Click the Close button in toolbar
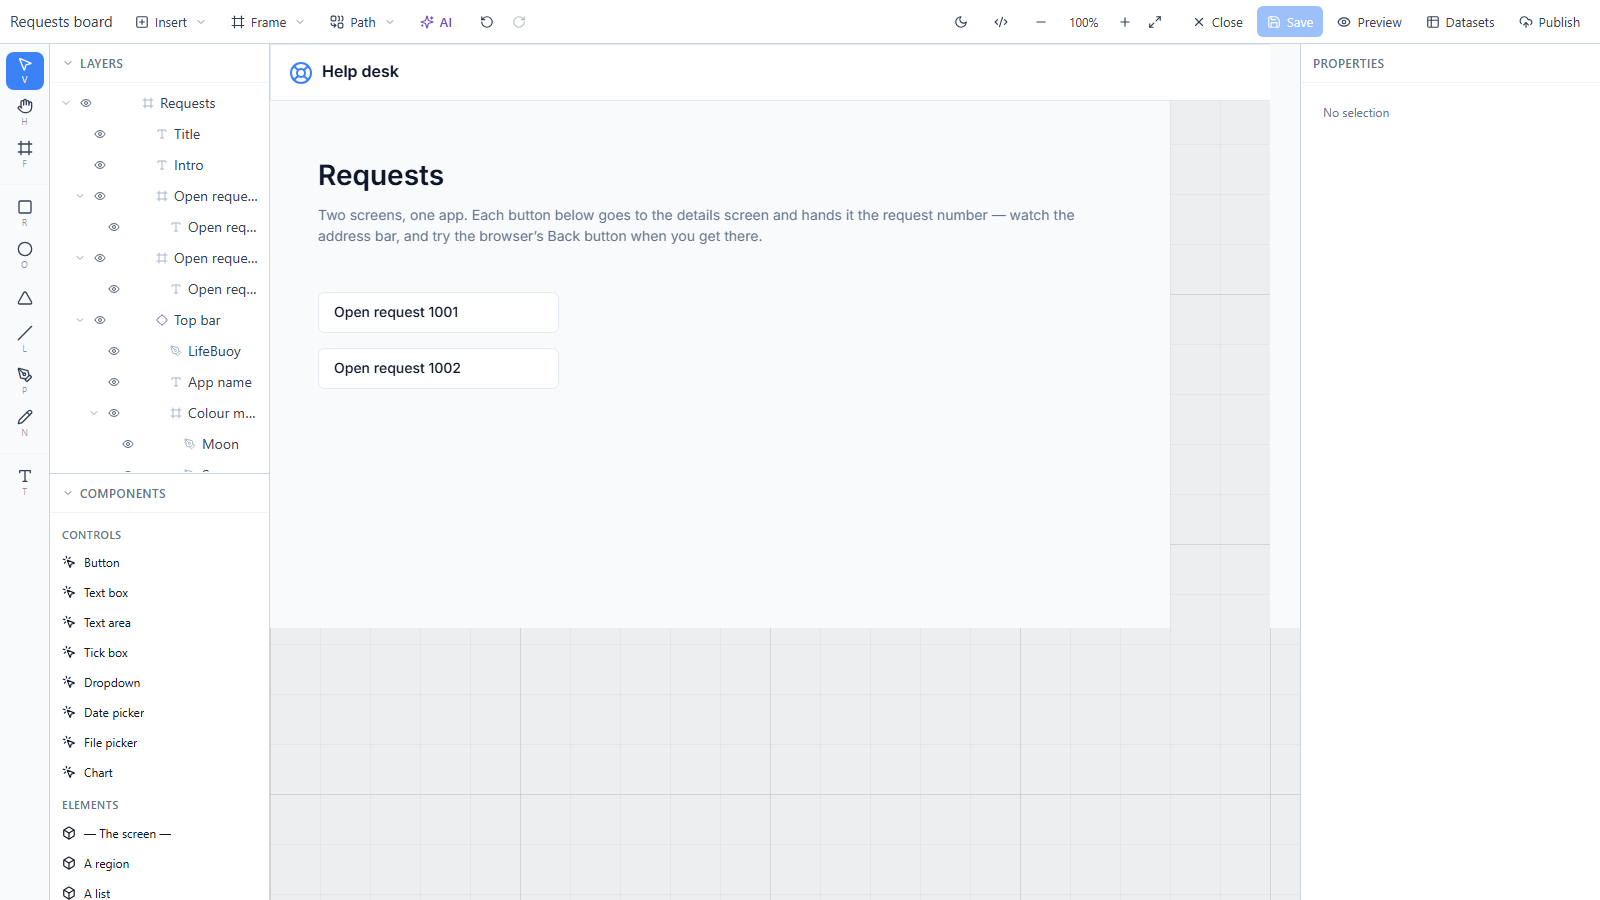 click(x=1217, y=22)
